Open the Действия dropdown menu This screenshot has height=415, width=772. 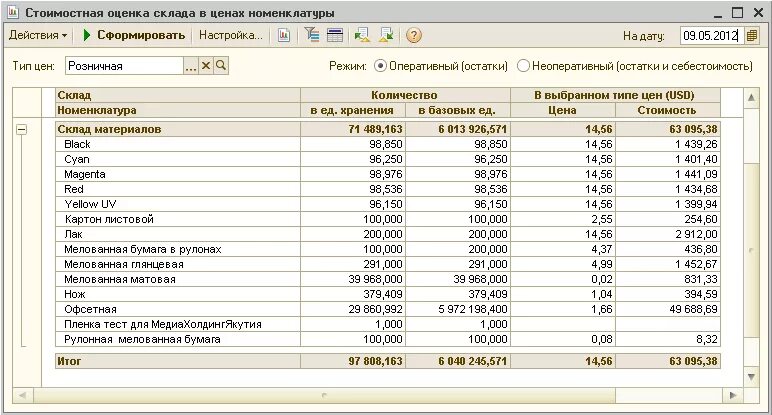coord(38,35)
